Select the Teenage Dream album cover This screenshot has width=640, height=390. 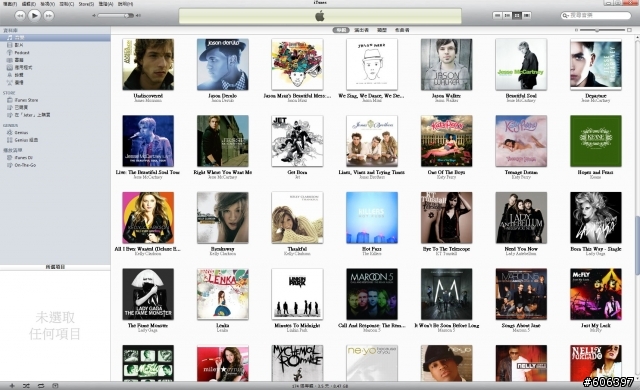coord(521,141)
